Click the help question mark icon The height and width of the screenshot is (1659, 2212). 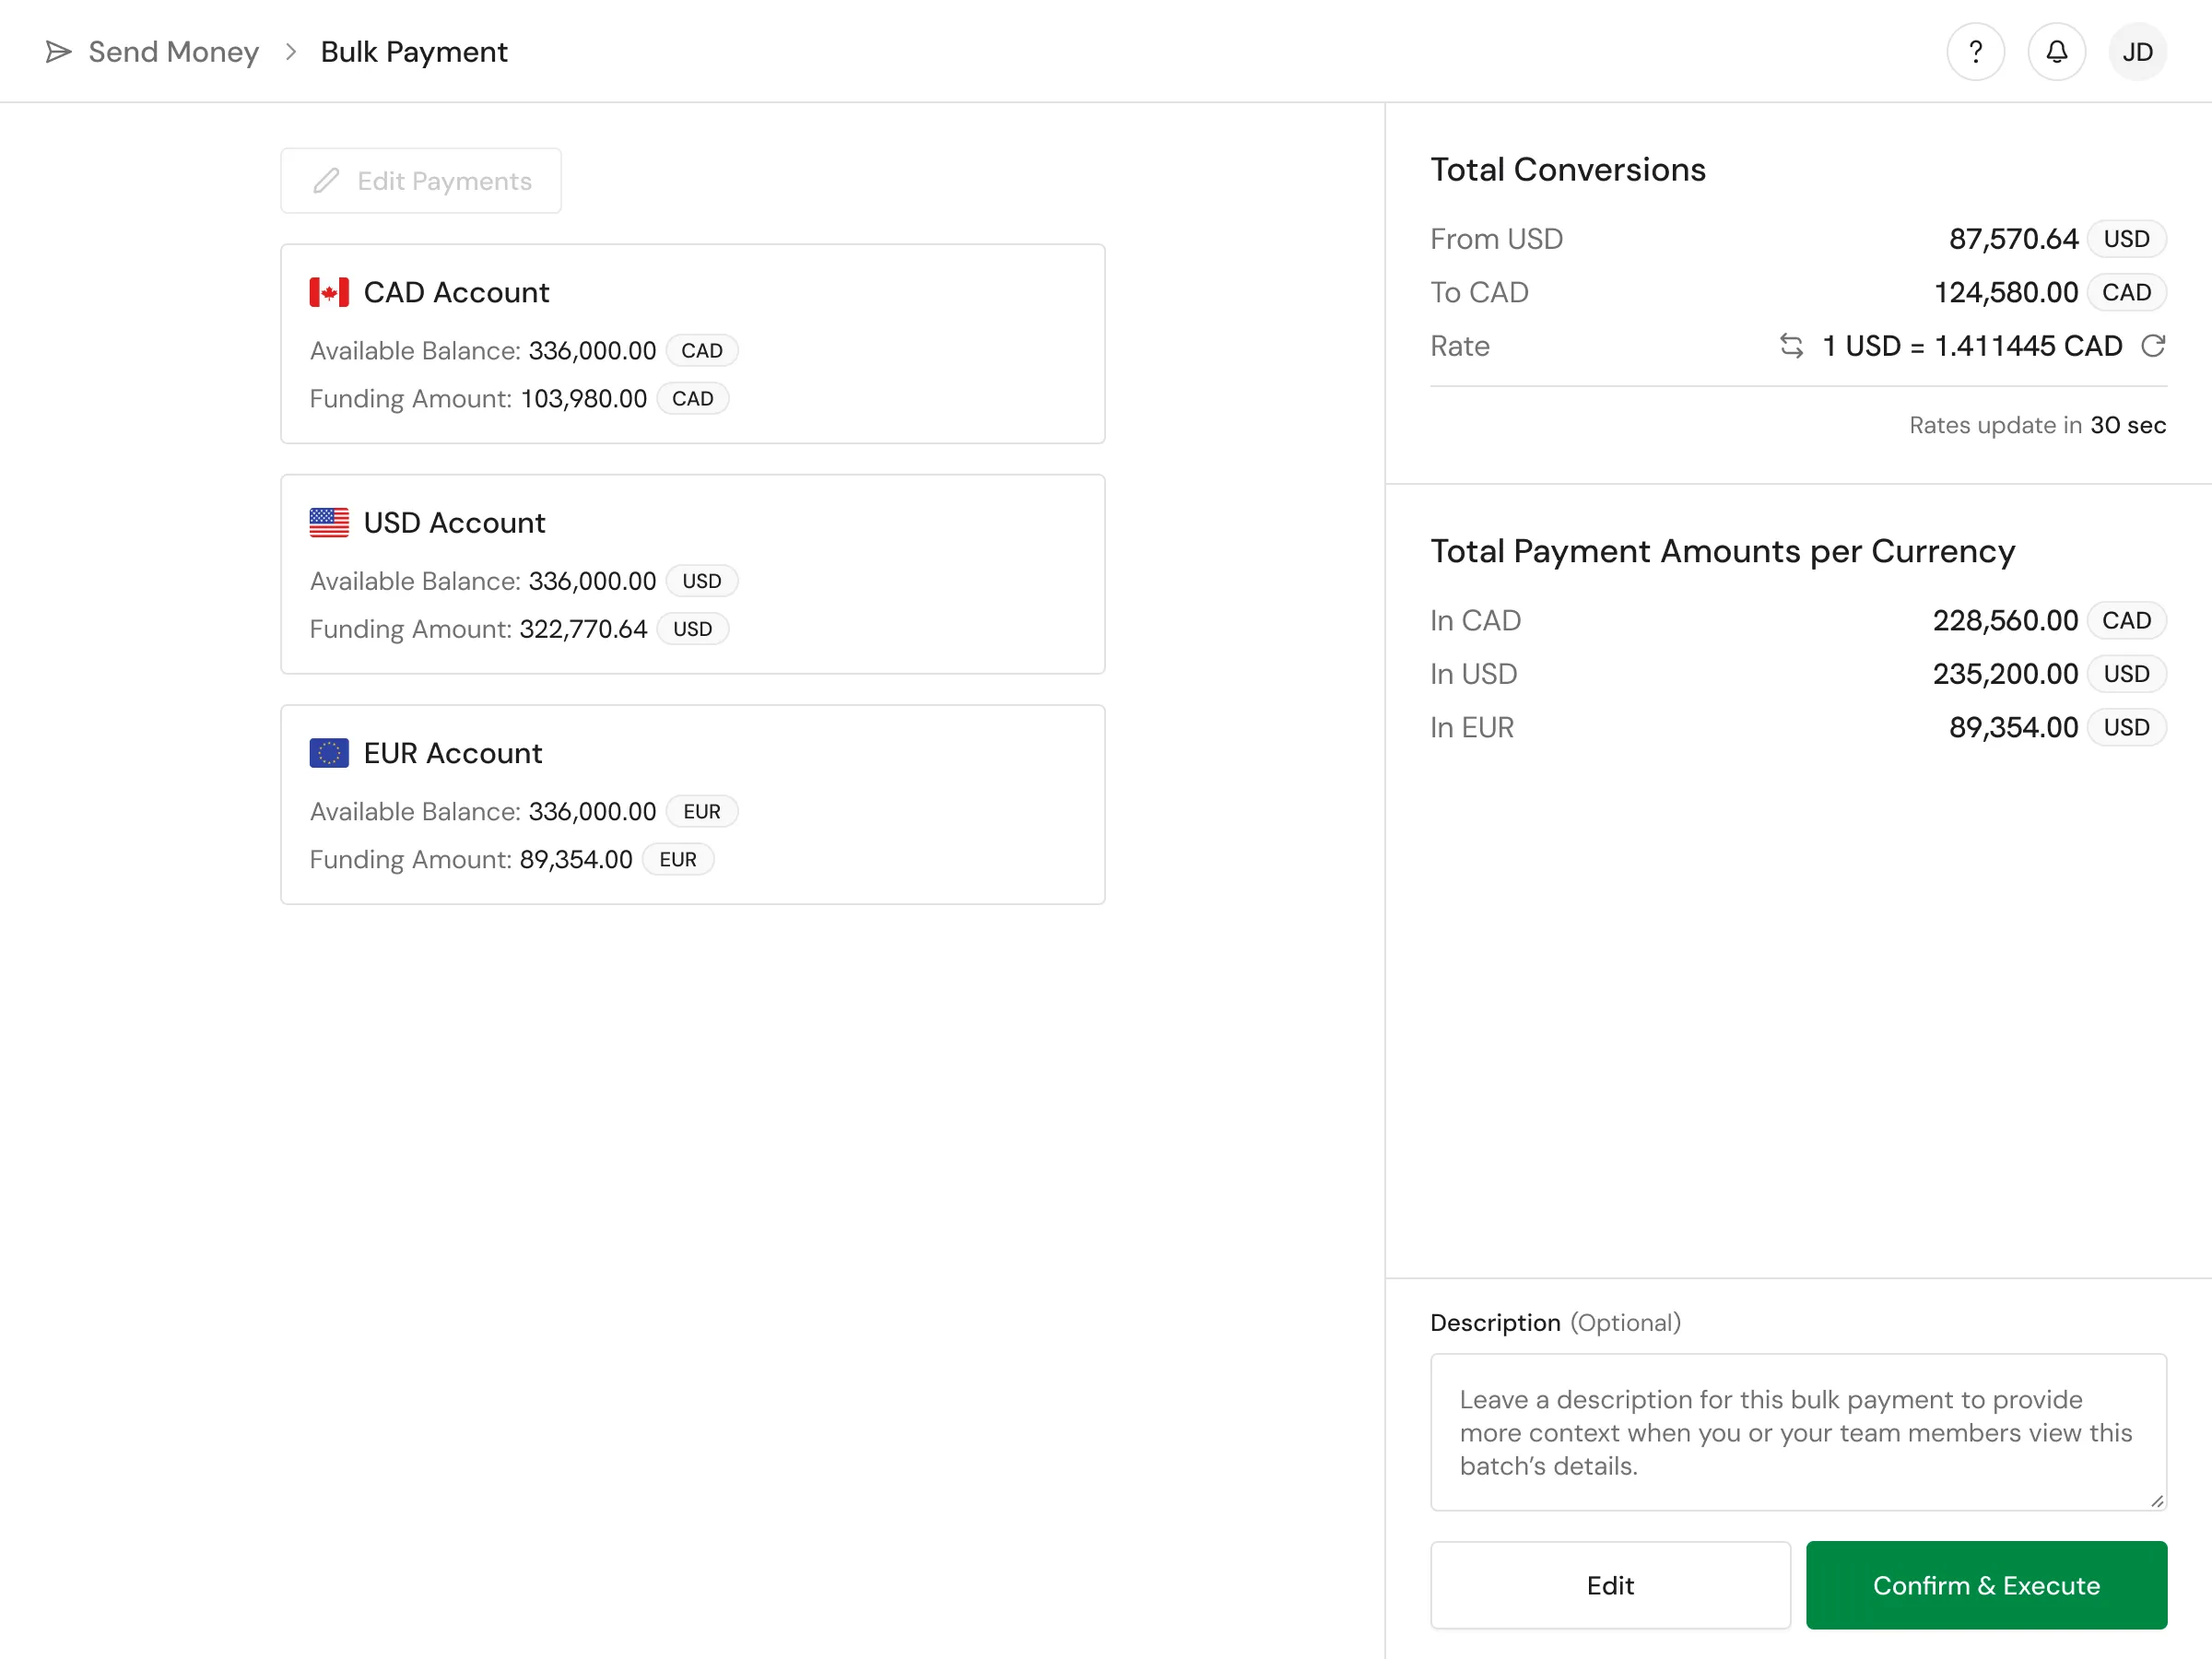(1975, 52)
